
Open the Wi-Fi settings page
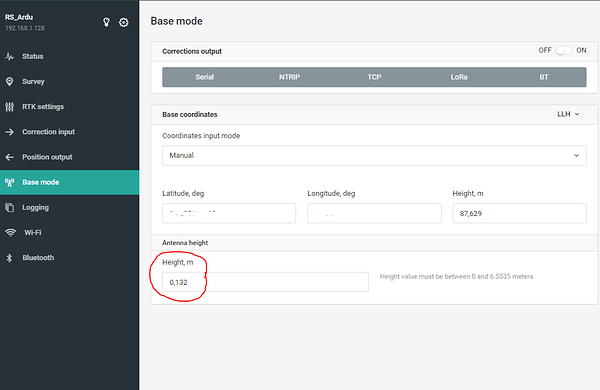(x=69, y=233)
